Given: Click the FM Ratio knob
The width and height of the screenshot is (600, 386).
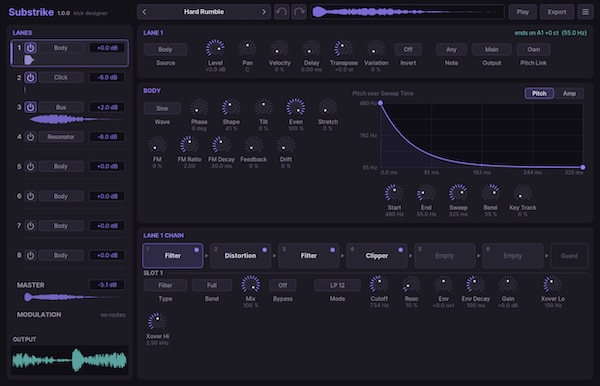Looking at the screenshot, I should pos(189,145).
